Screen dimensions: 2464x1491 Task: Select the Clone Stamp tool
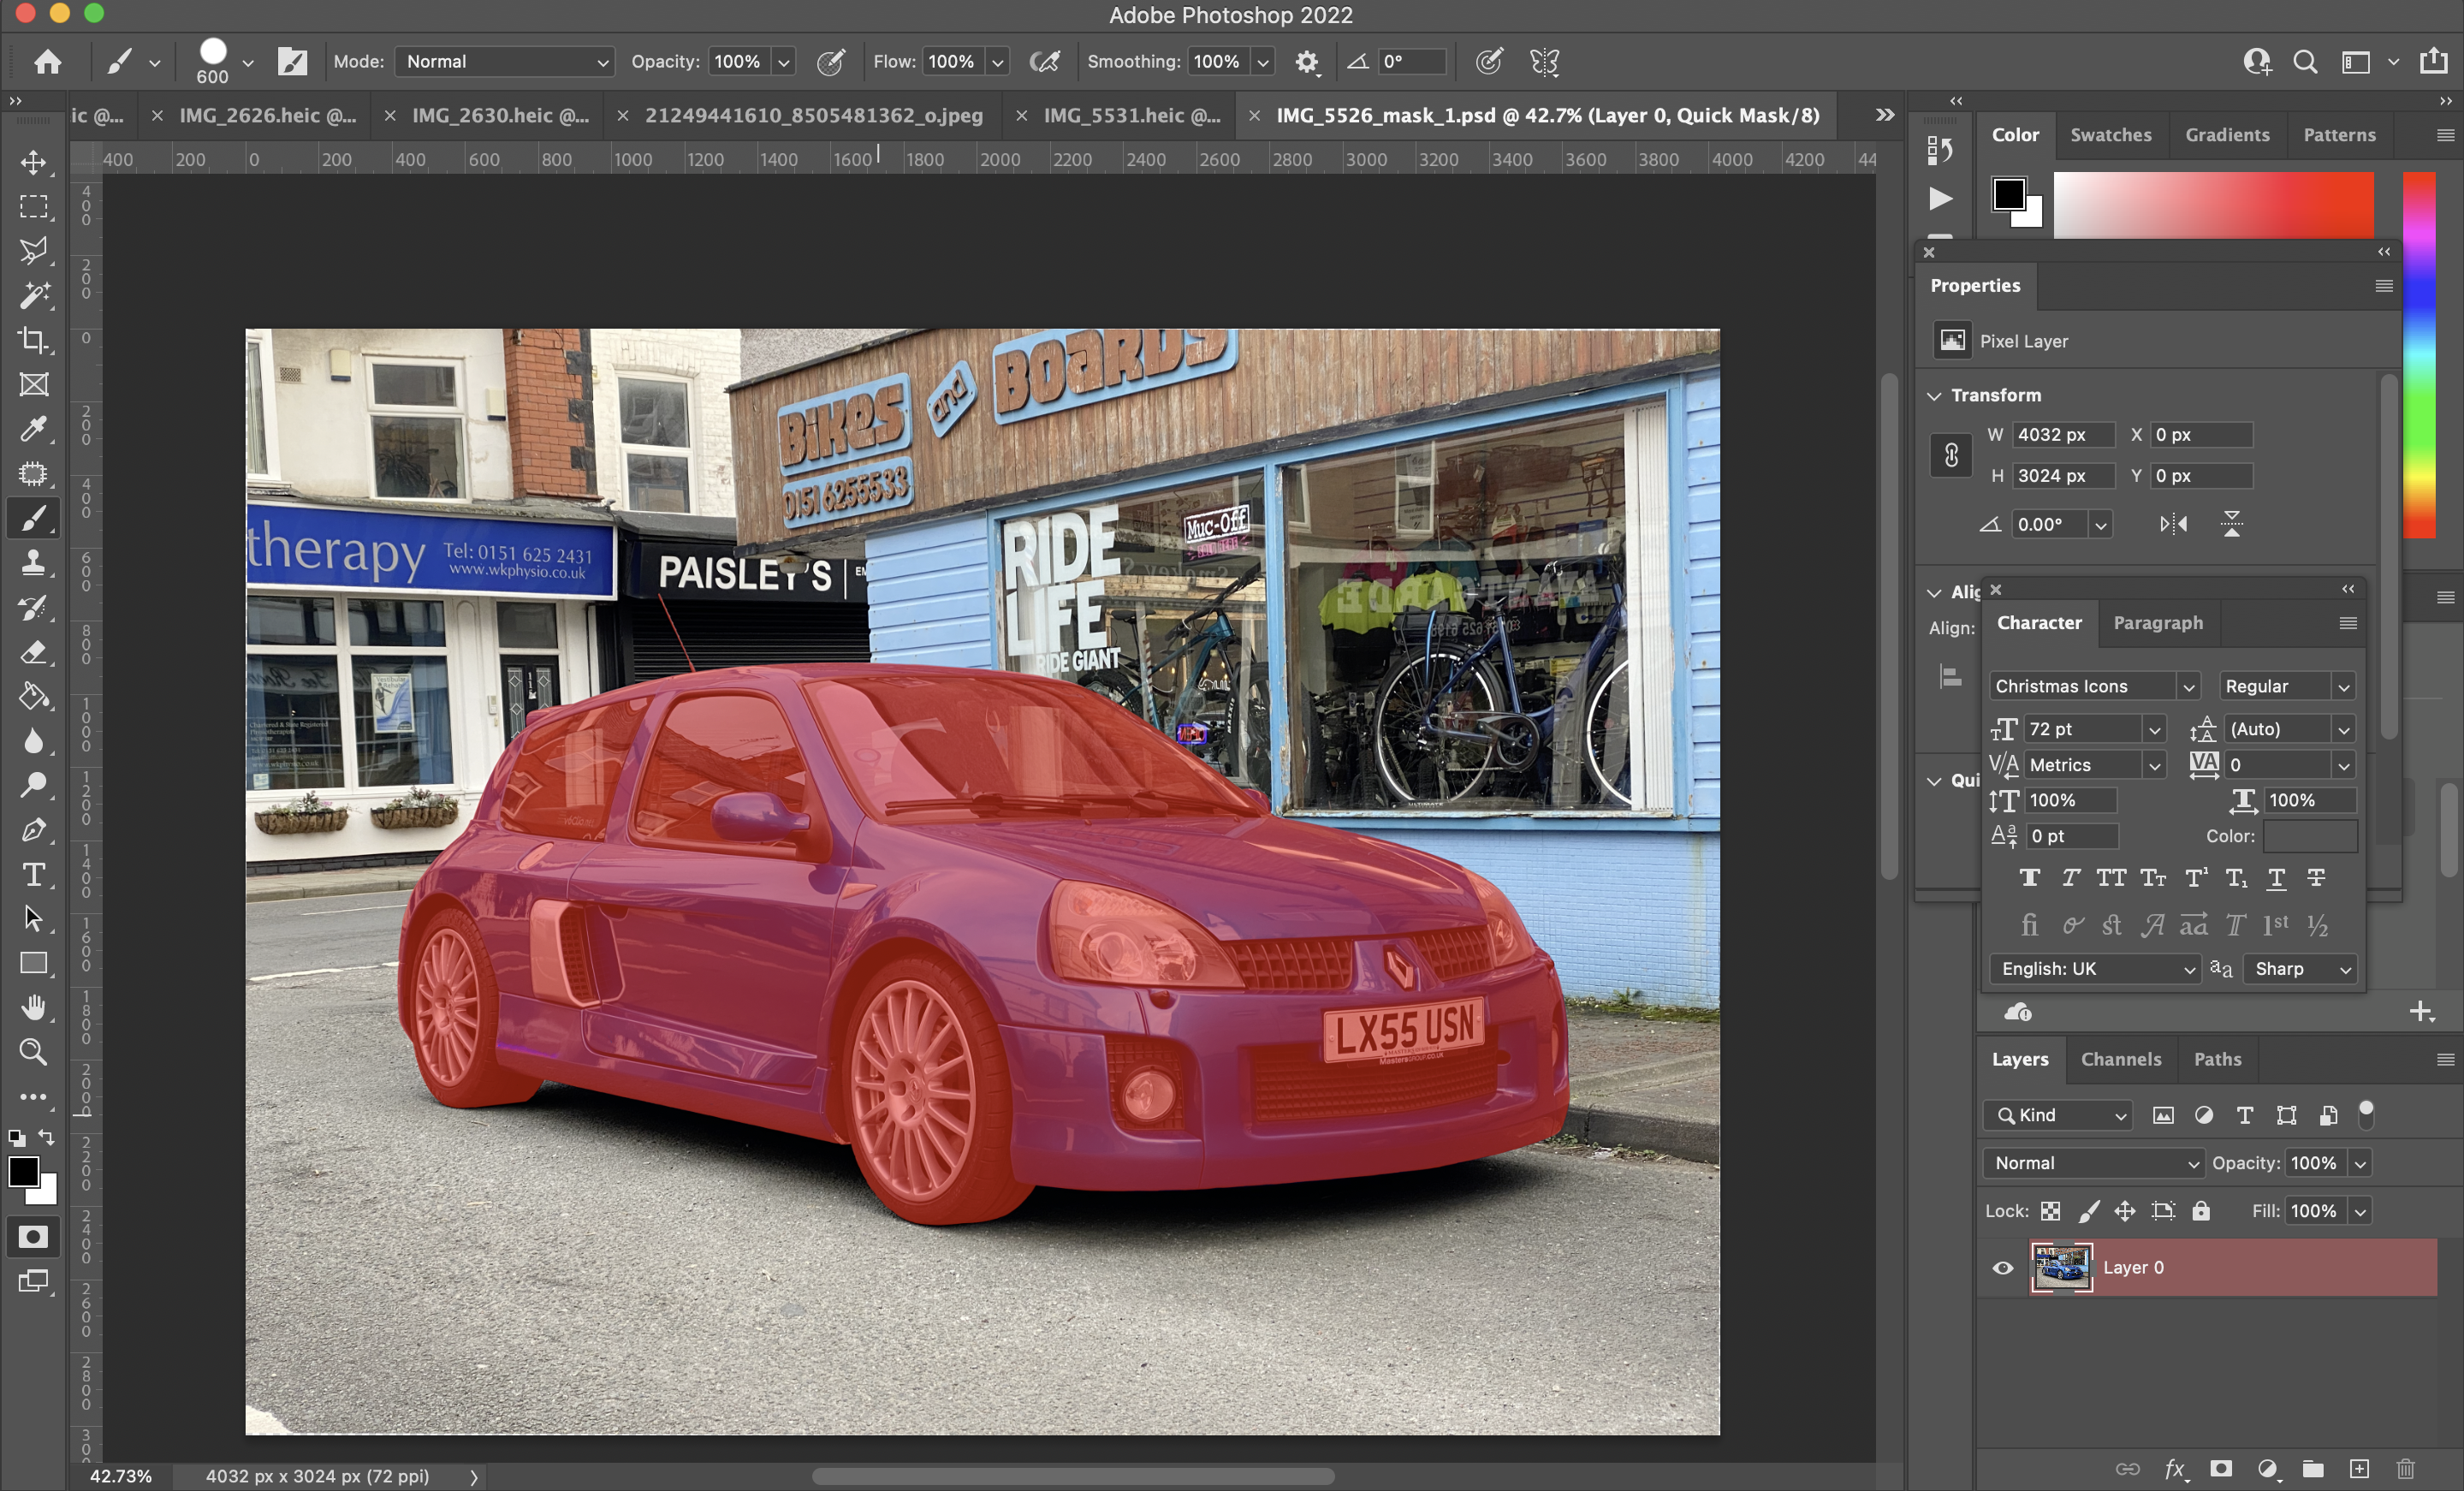tap(34, 562)
